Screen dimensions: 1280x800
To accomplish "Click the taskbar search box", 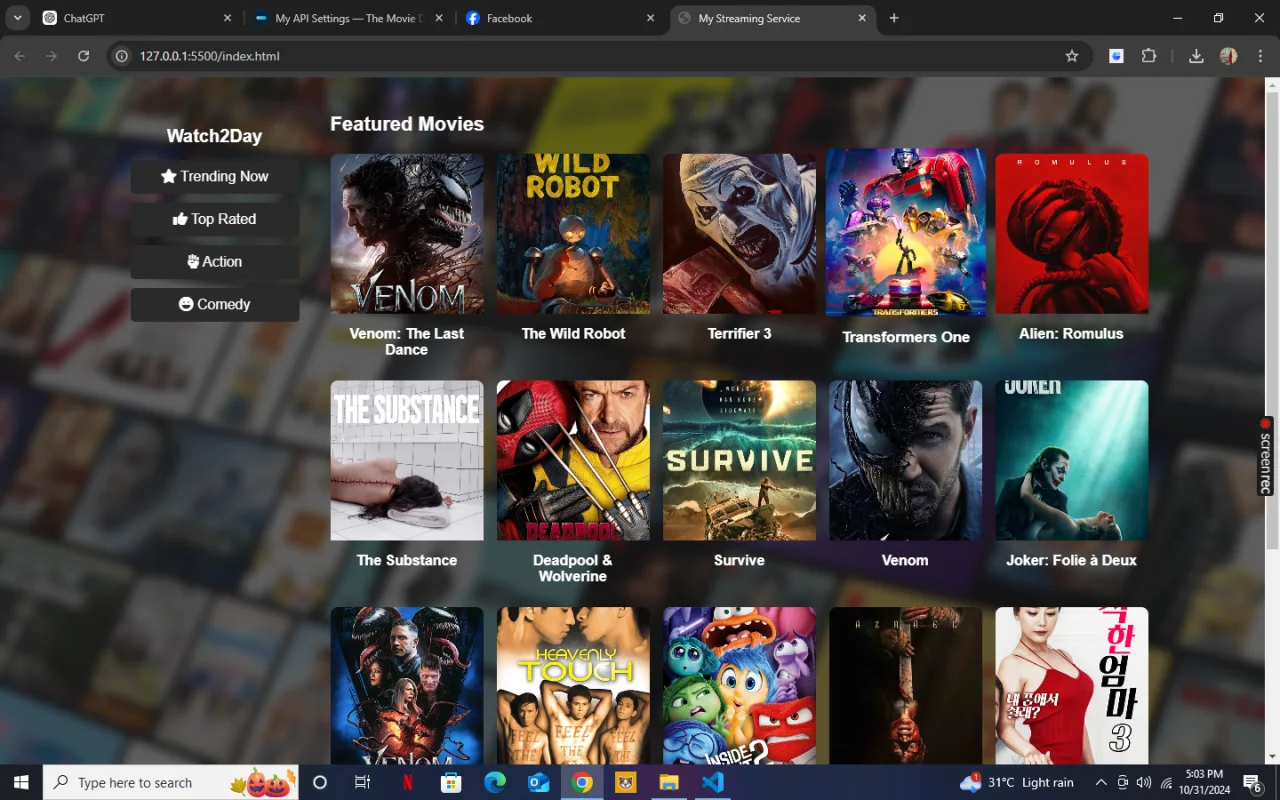I will coord(171,782).
